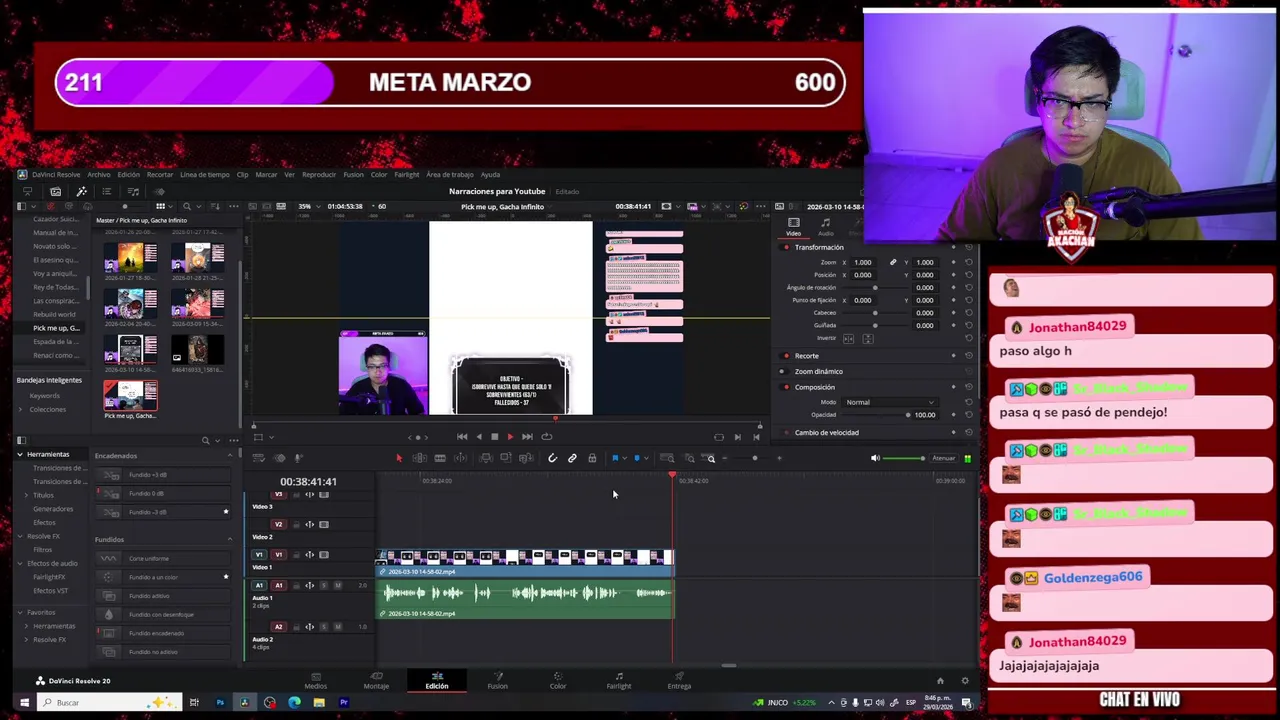Open project settings gear icon bottom right
The width and height of the screenshot is (1280, 720).
pyautogui.click(x=965, y=681)
